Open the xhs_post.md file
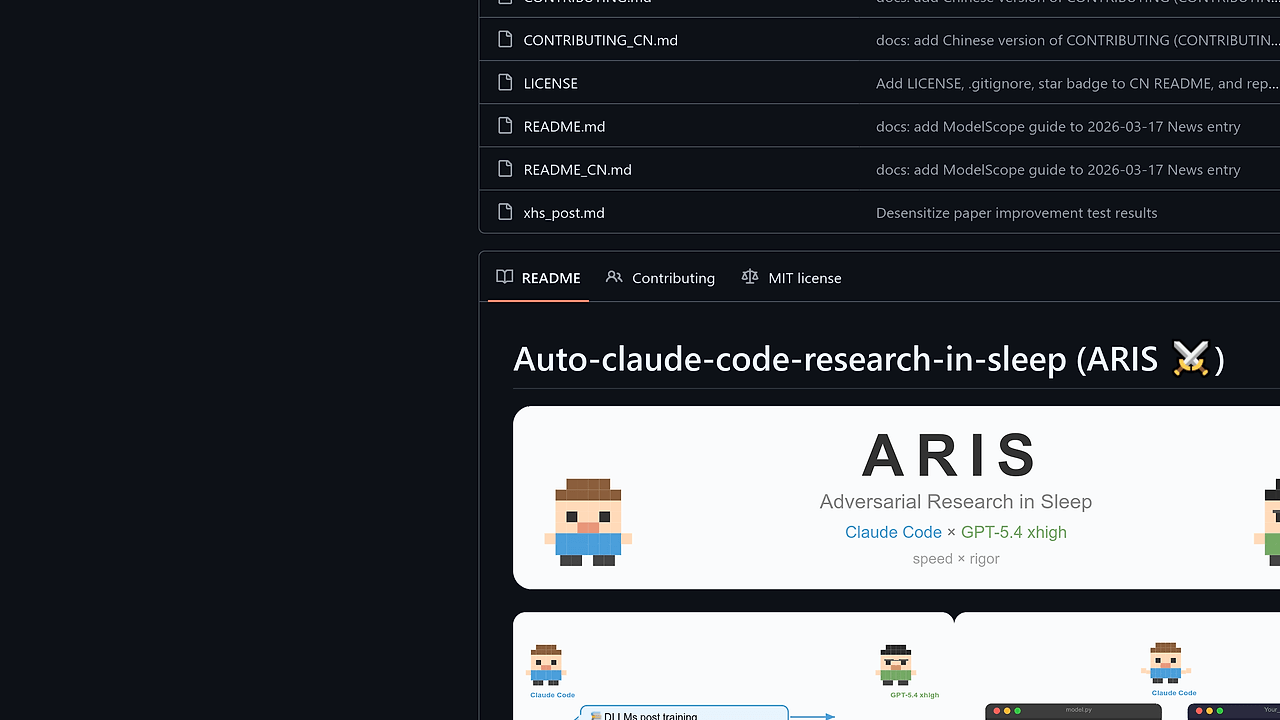The image size is (1280, 720). 564,212
